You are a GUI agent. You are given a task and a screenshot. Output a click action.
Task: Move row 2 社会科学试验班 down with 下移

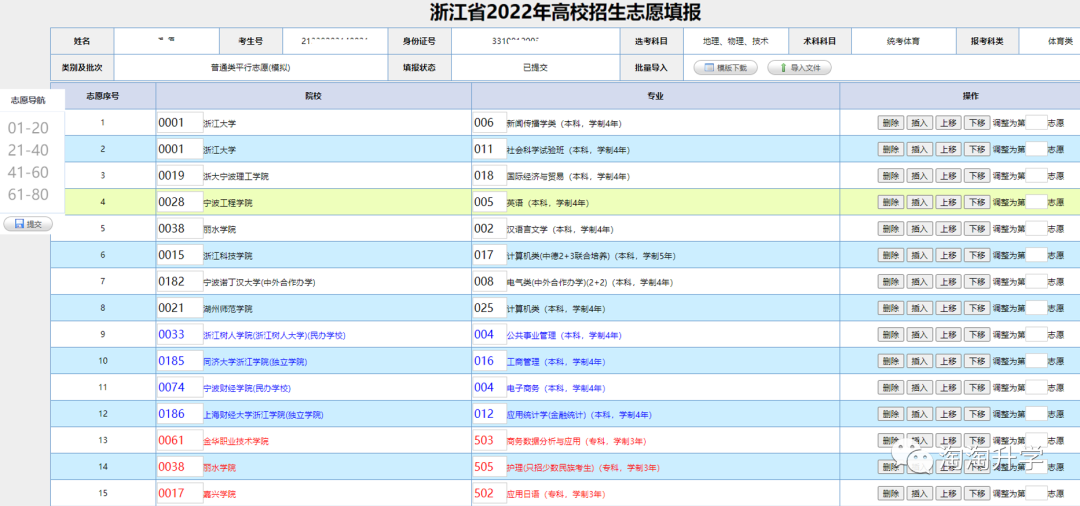(977, 149)
